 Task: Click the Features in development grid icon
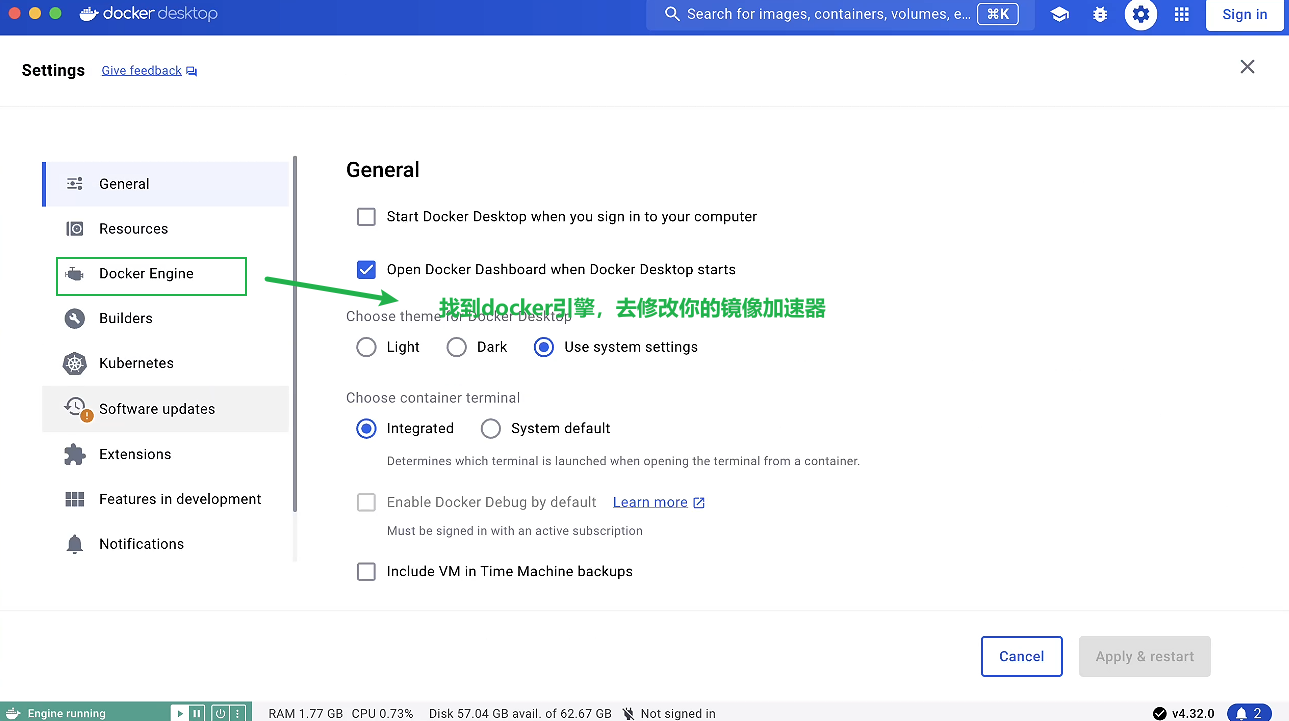pos(75,499)
